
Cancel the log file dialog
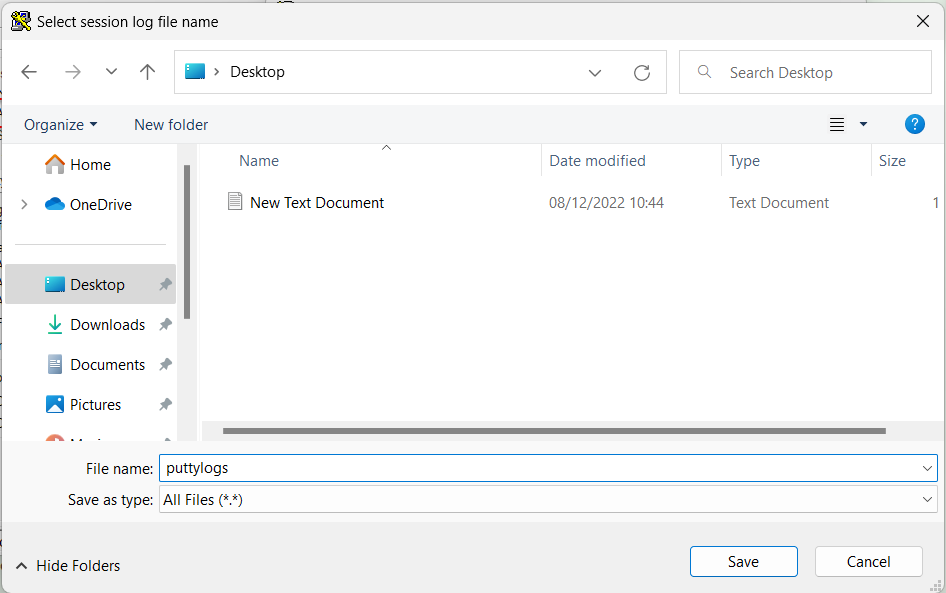click(868, 562)
